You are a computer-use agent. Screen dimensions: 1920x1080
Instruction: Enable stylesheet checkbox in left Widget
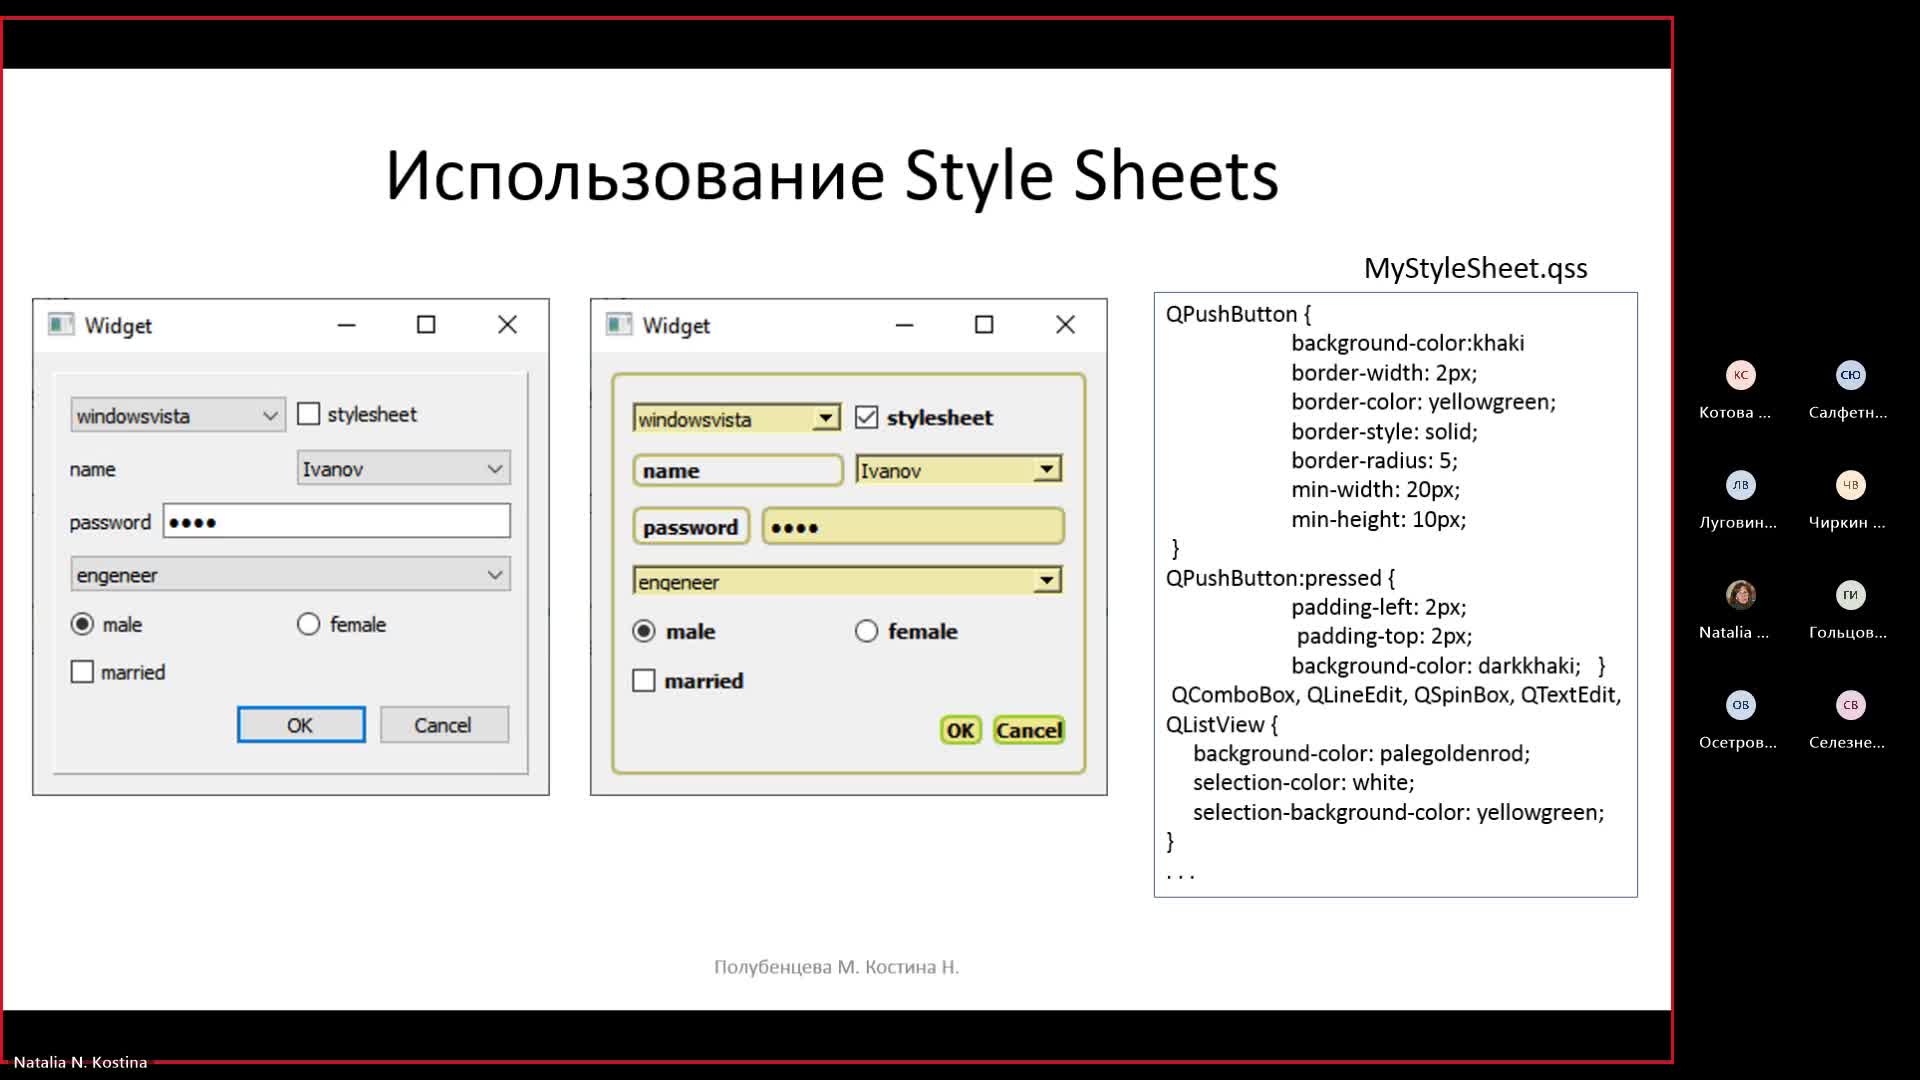click(309, 414)
